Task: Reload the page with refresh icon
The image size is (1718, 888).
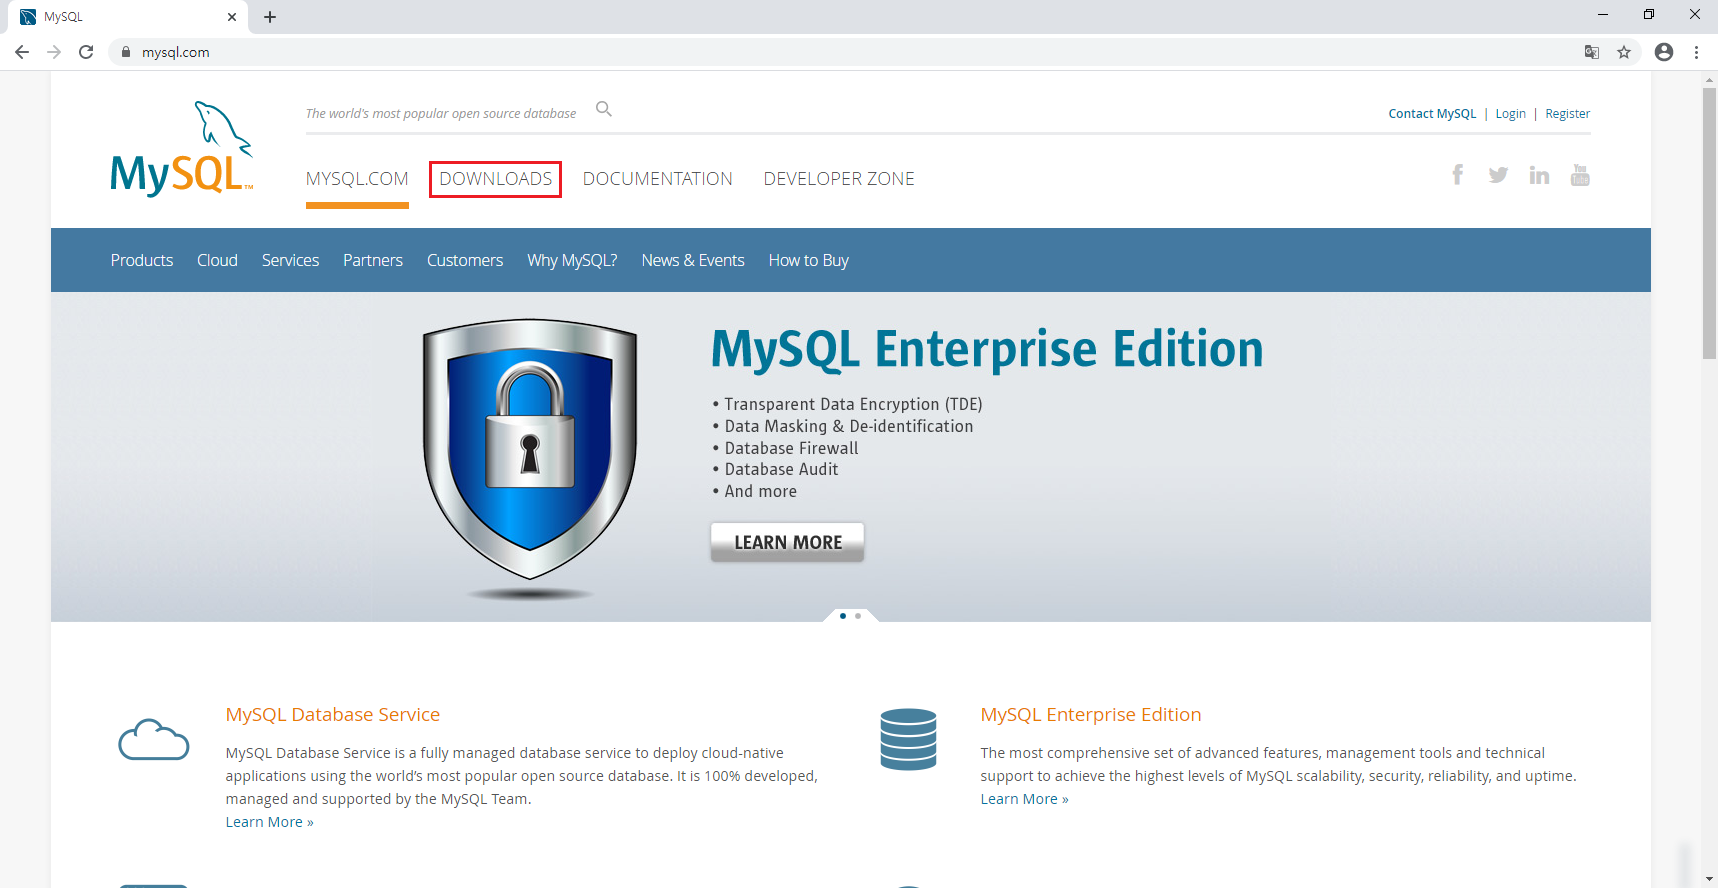Action: [x=86, y=52]
